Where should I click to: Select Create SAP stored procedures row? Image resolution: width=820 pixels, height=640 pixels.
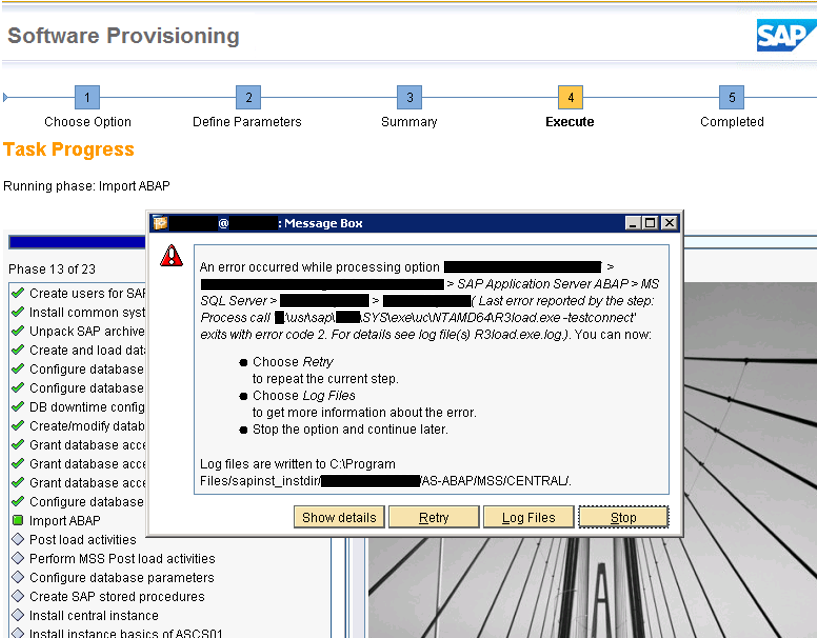click(117, 596)
